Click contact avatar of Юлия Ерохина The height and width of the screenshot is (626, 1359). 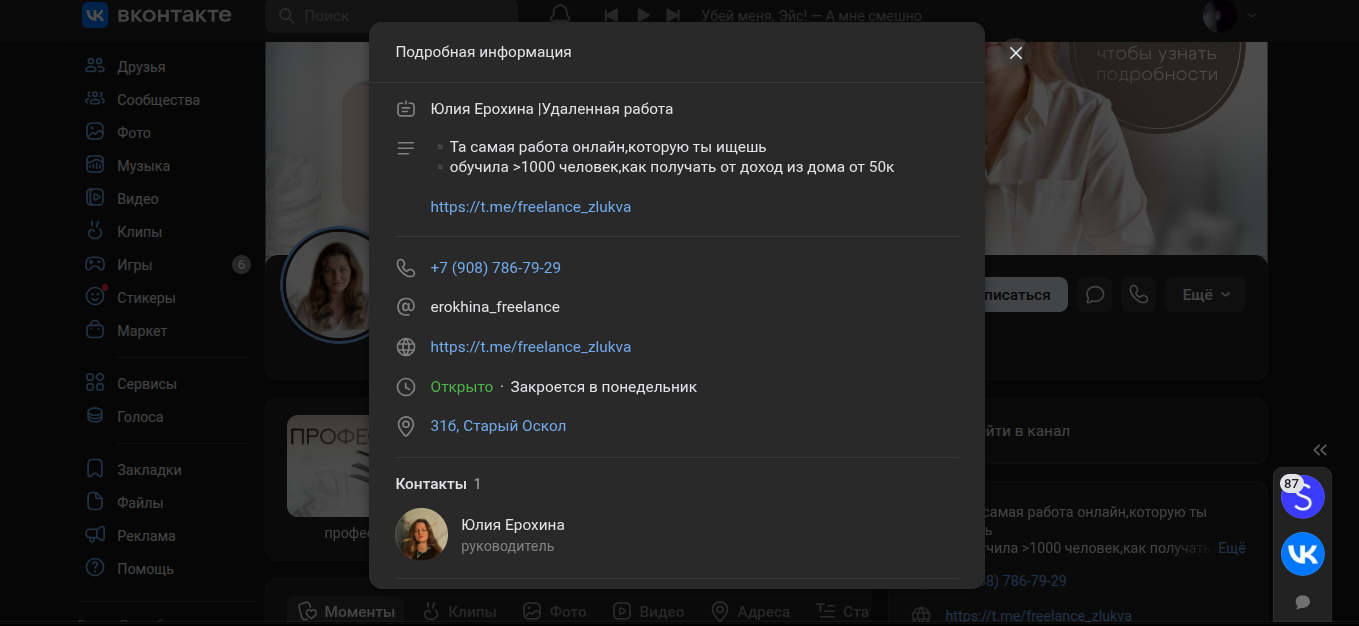(x=422, y=534)
